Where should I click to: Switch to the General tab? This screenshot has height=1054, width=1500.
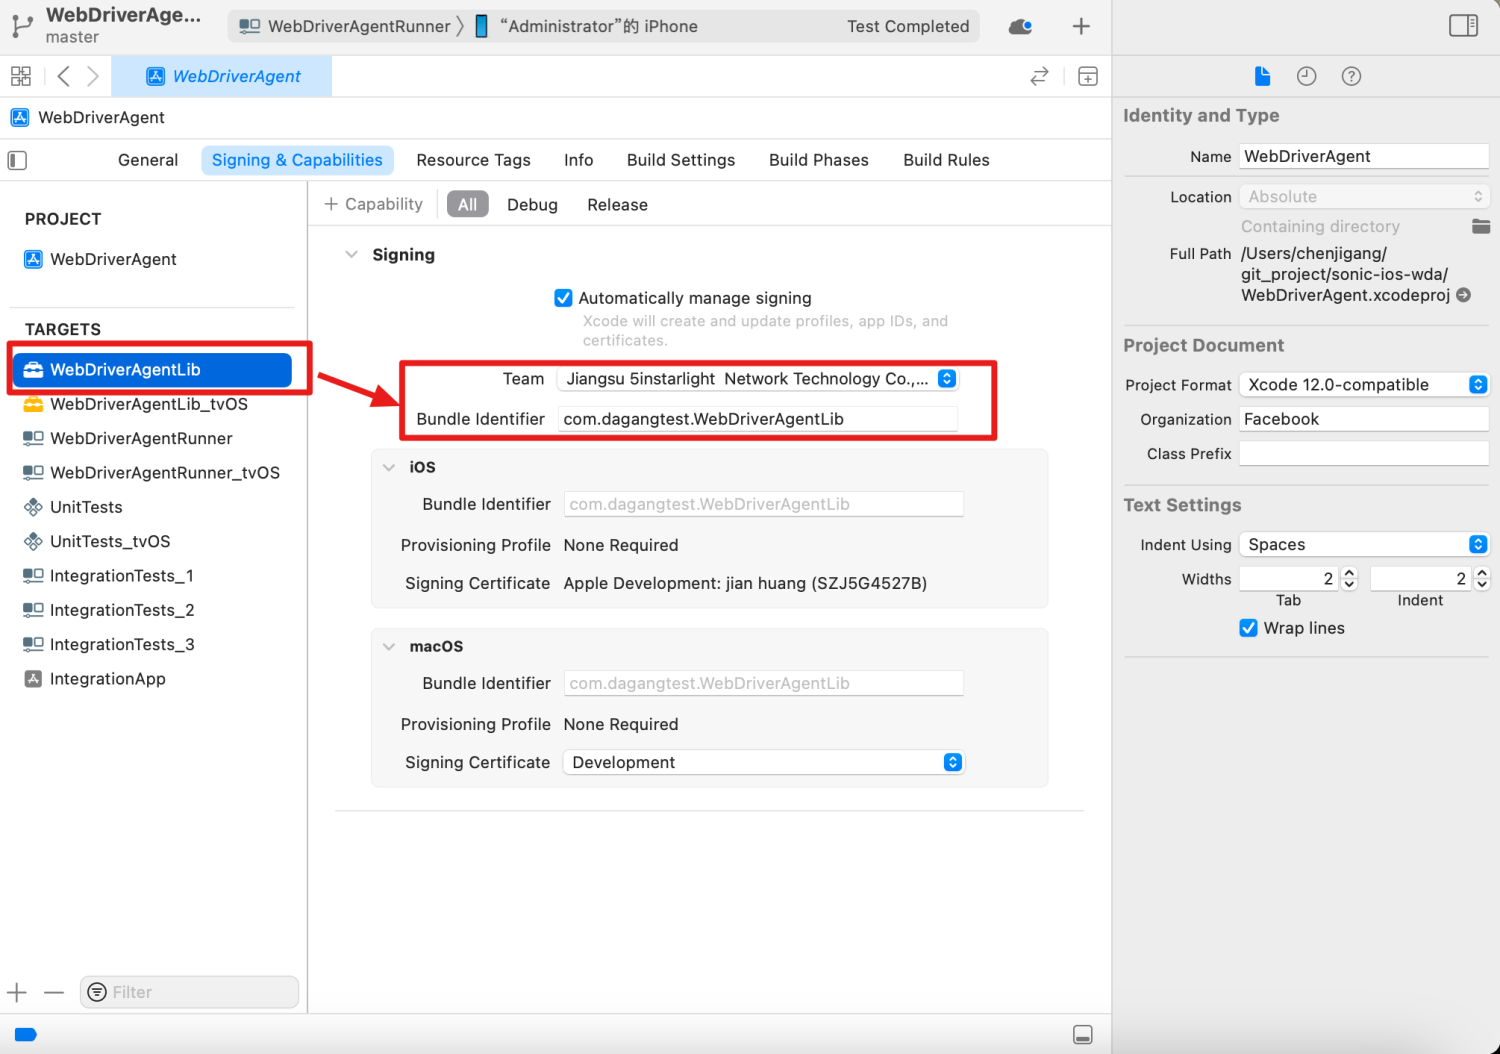point(148,160)
